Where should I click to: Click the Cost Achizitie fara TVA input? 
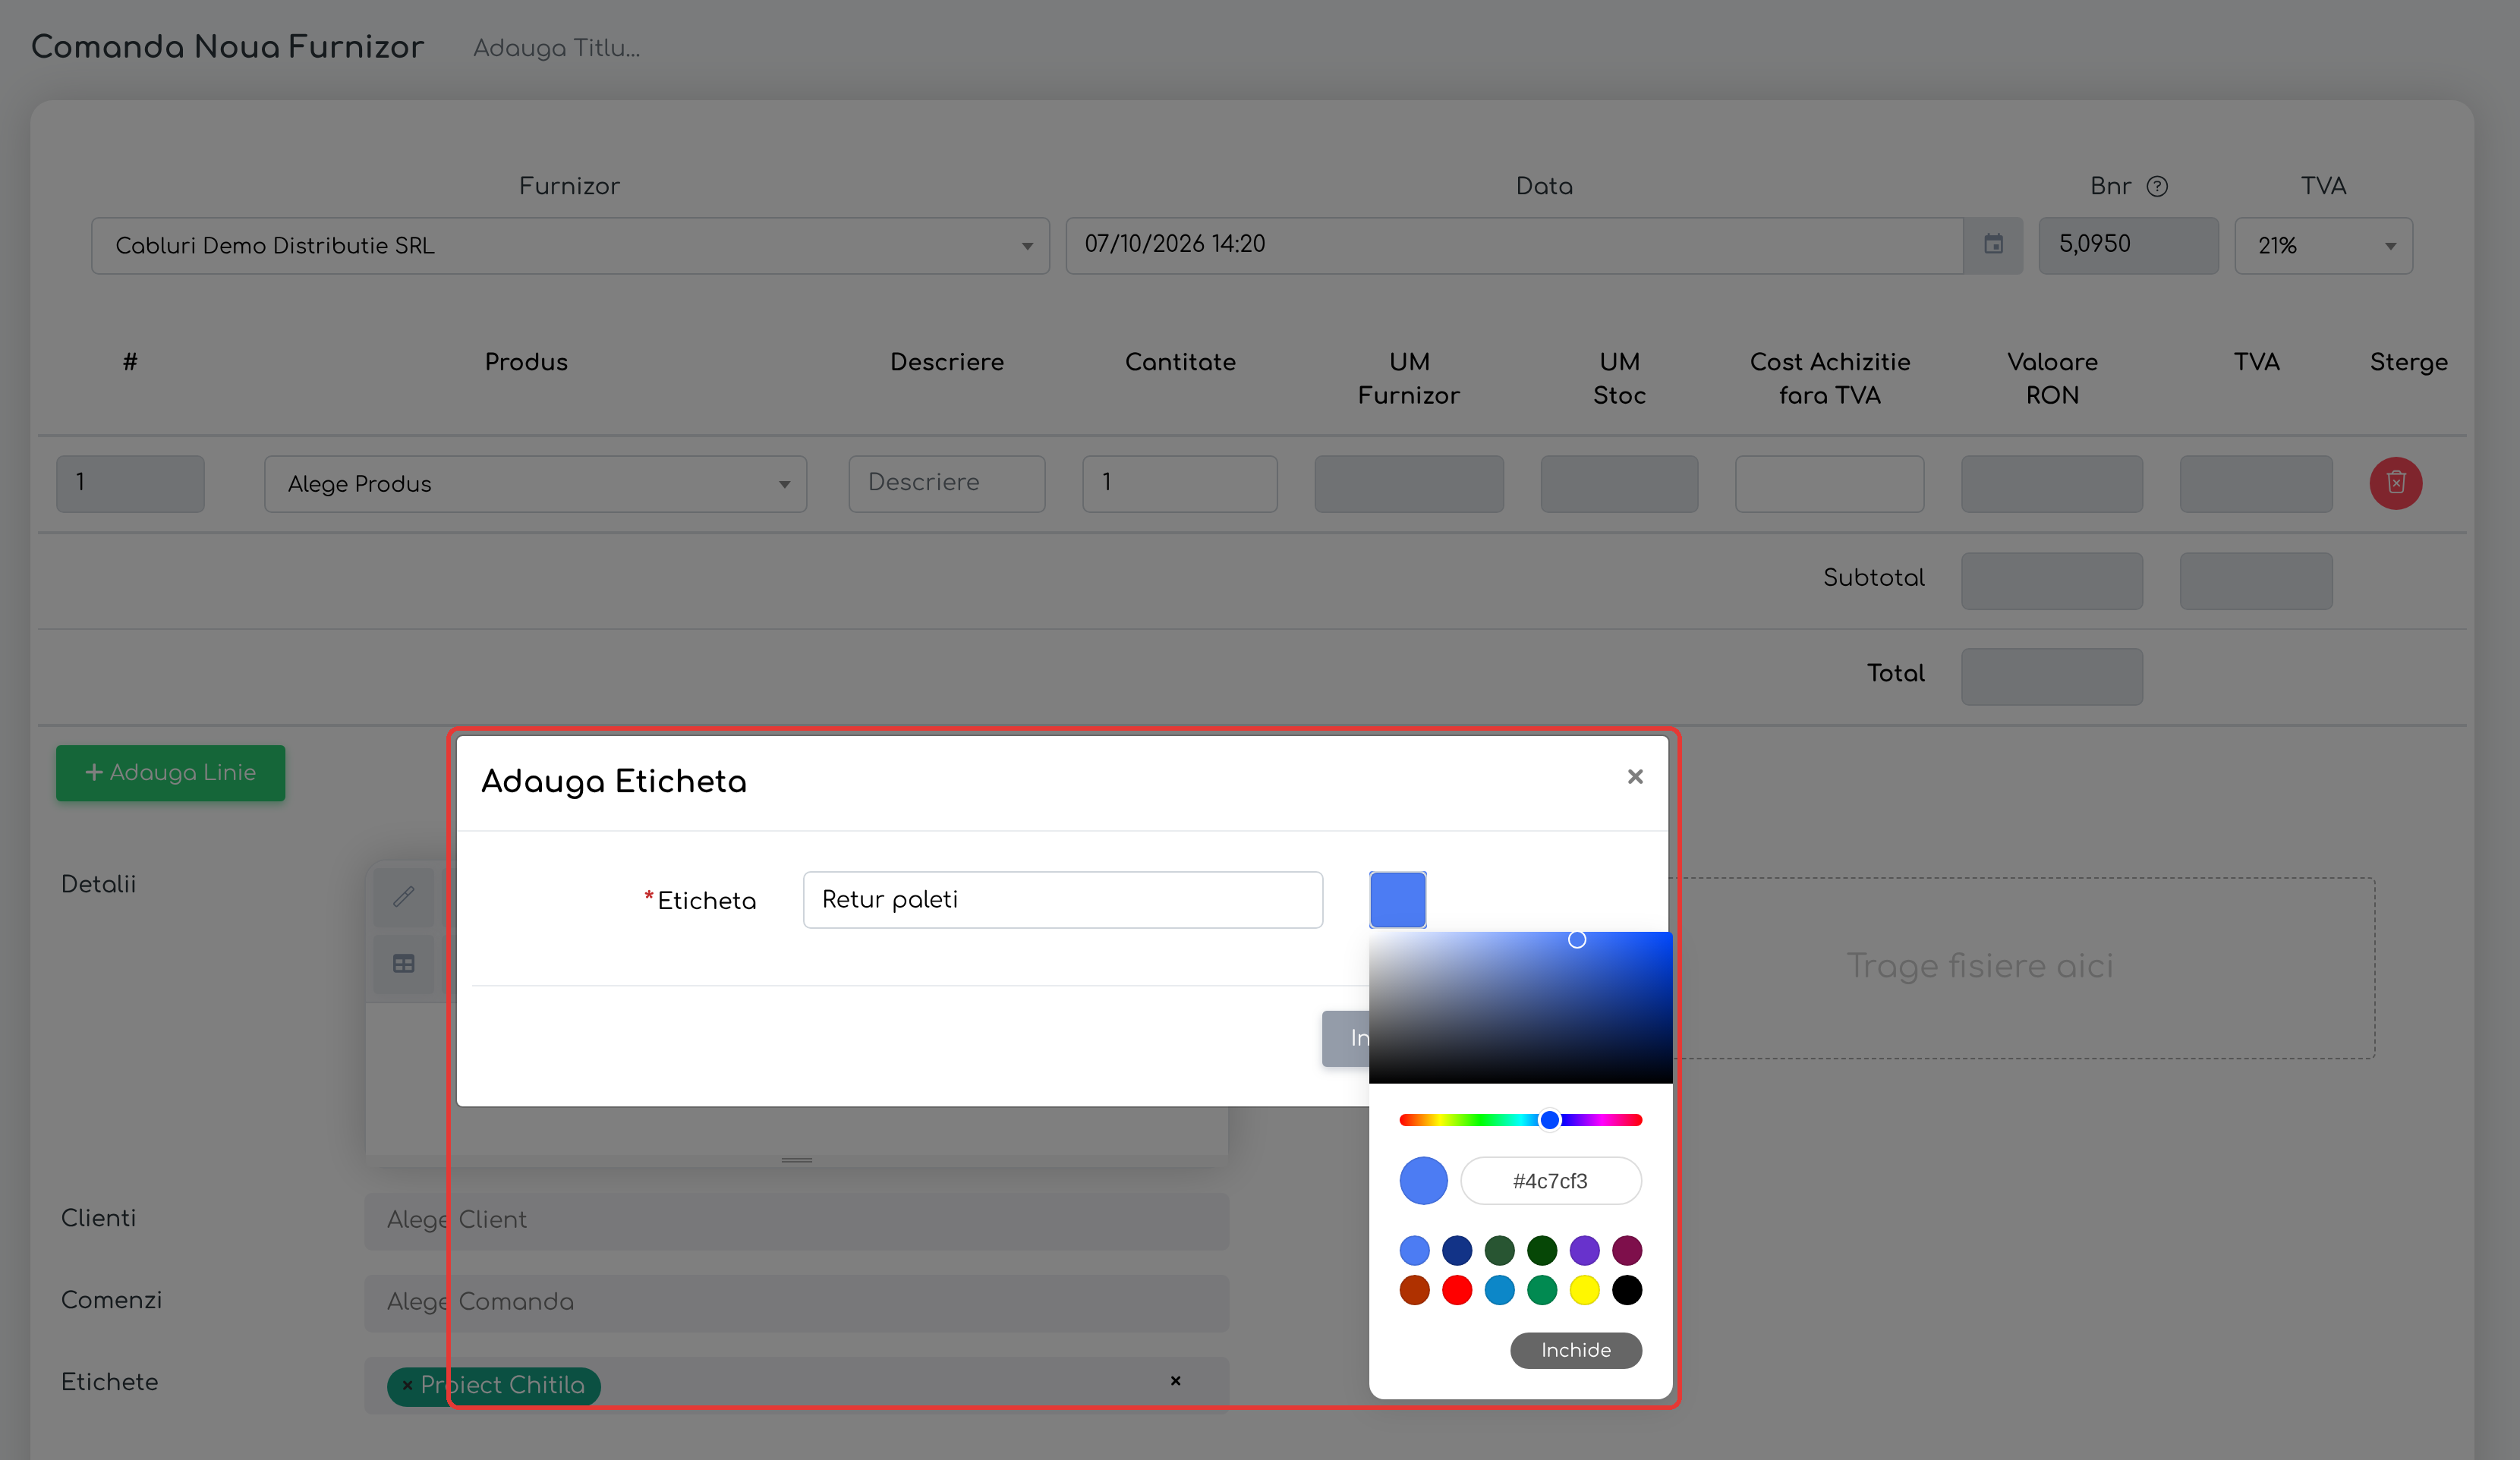click(x=1830, y=484)
